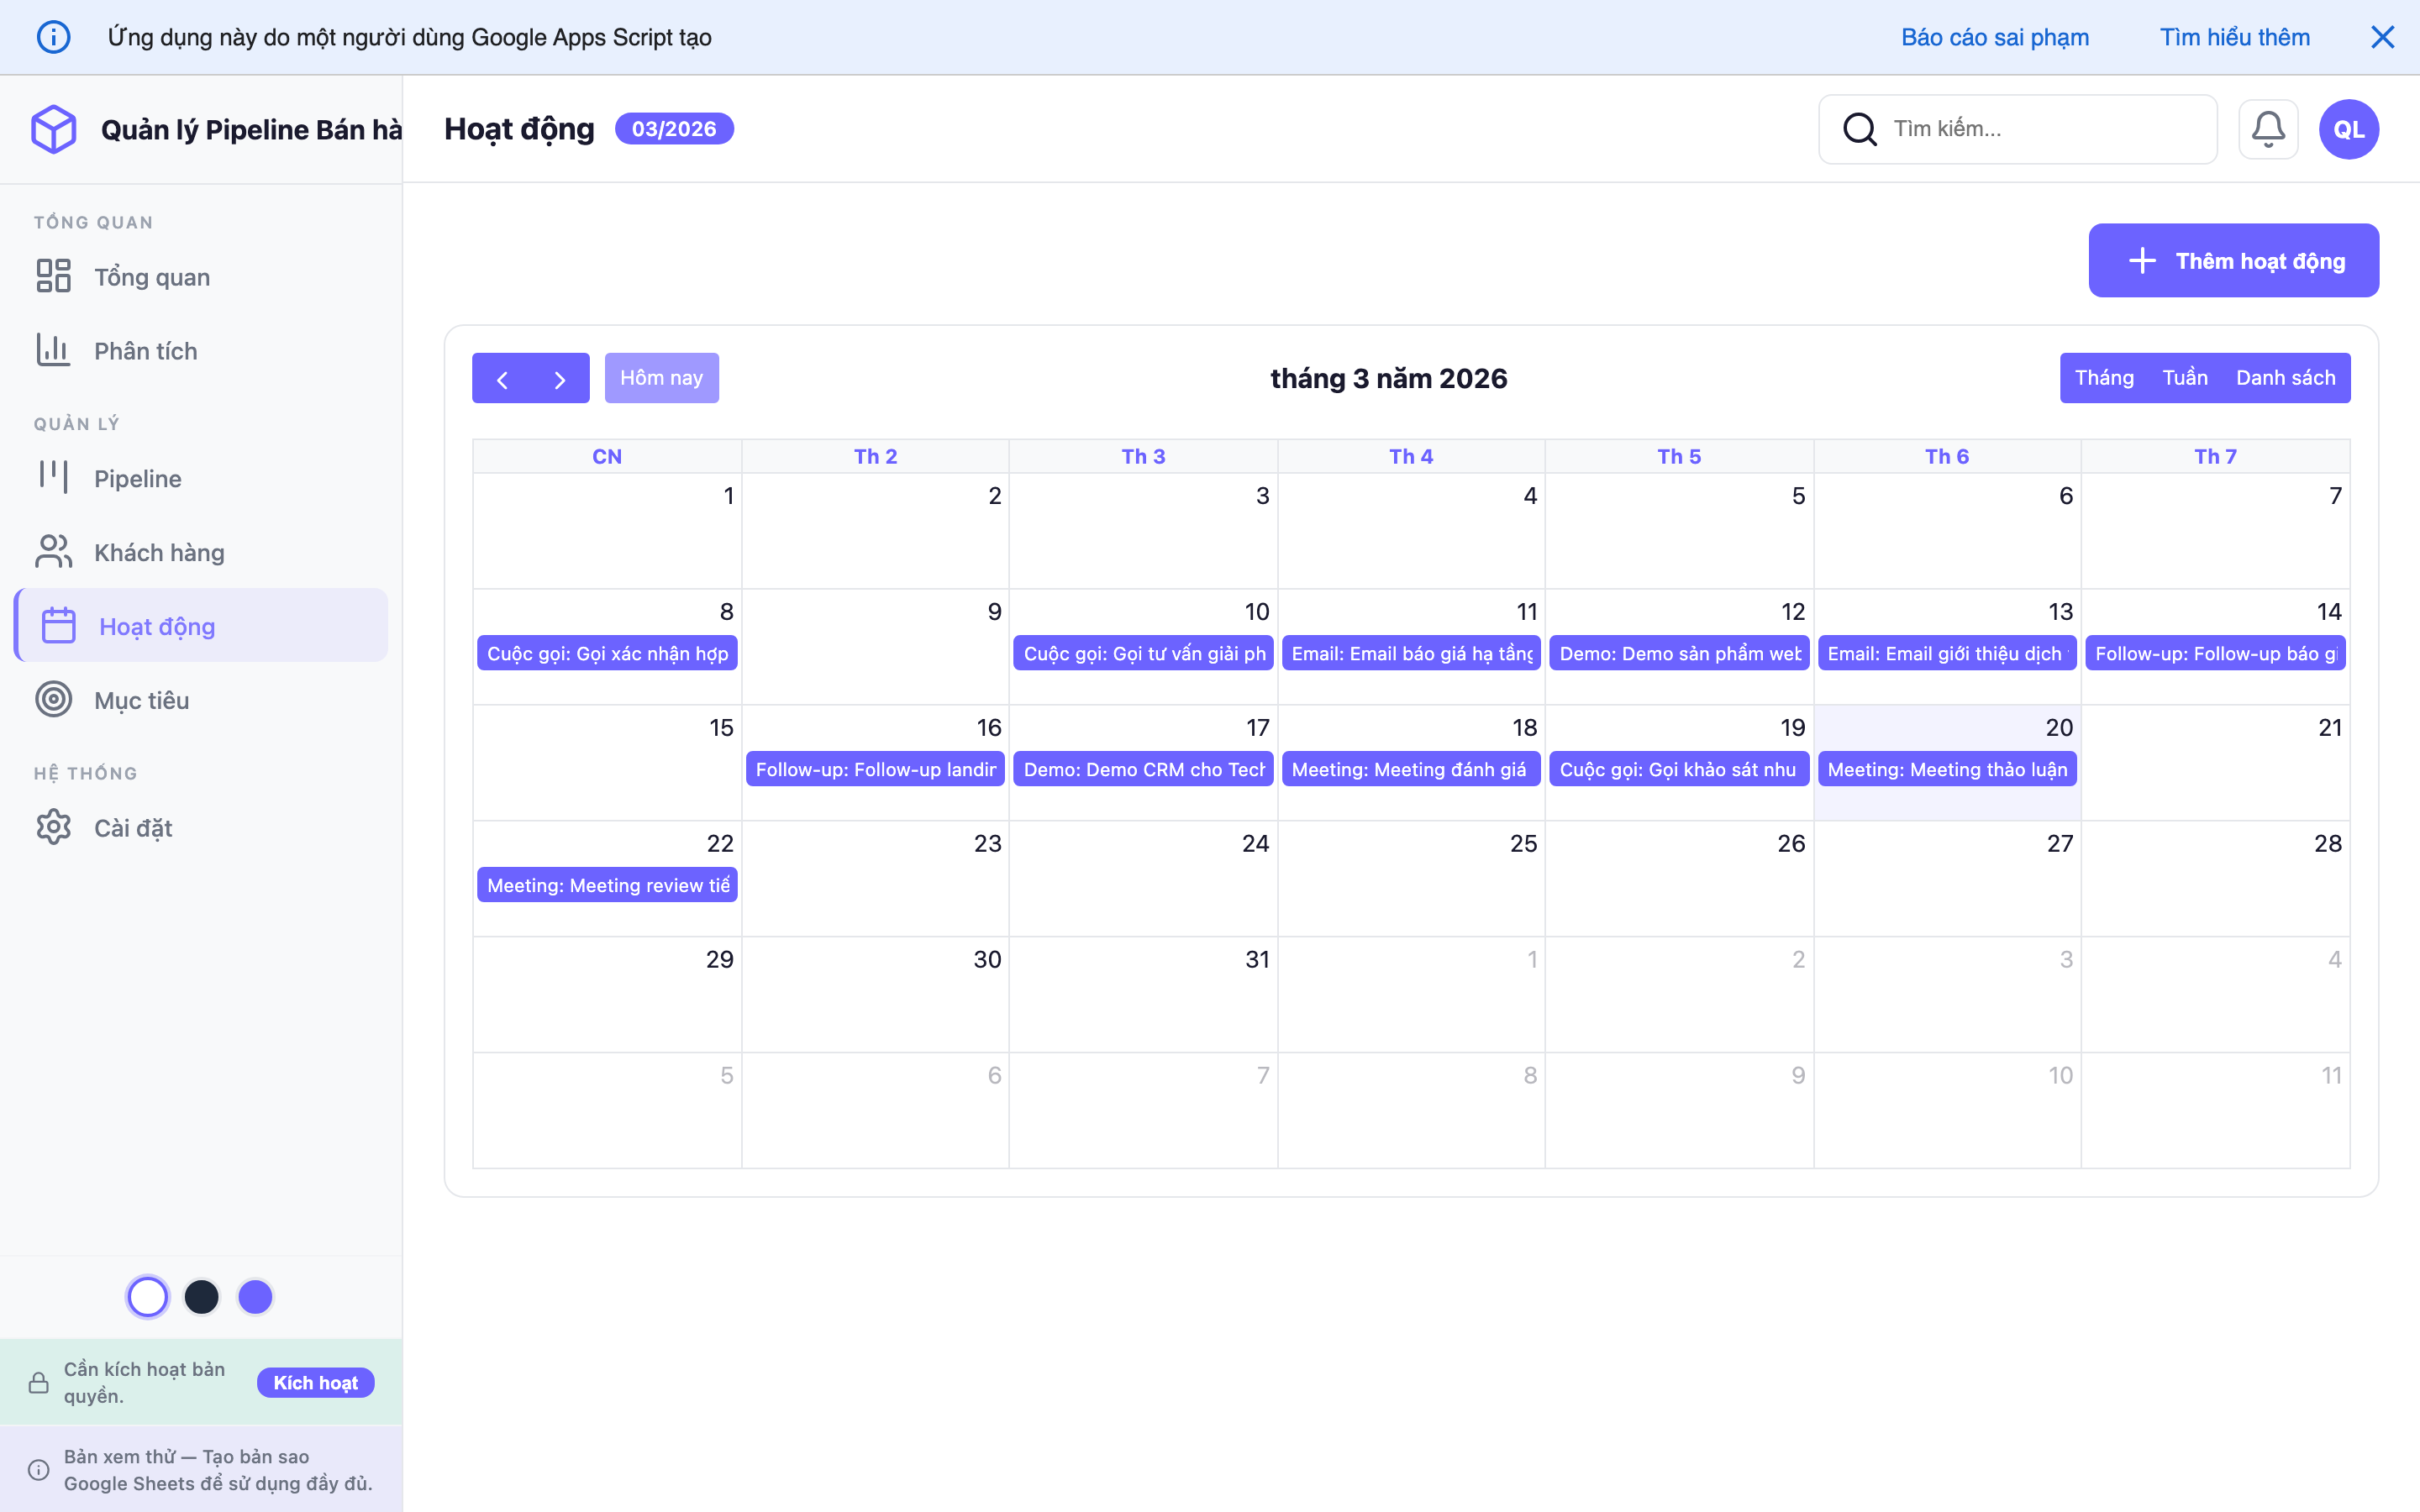2420x1512 pixels.
Task: Switch calendar to Tuần view
Action: pos(2184,378)
